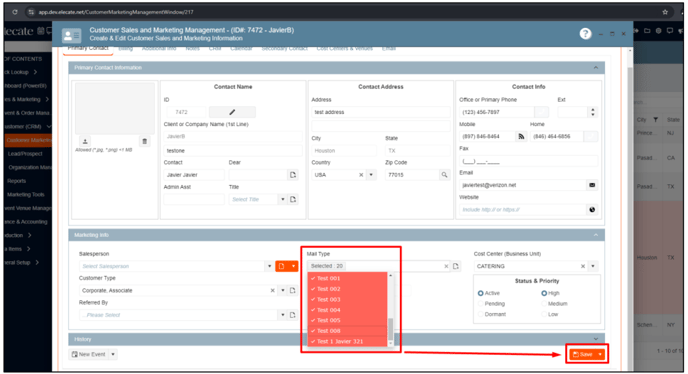Select the Pending status radio button
The image size is (688, 374).
pos(480,304)
